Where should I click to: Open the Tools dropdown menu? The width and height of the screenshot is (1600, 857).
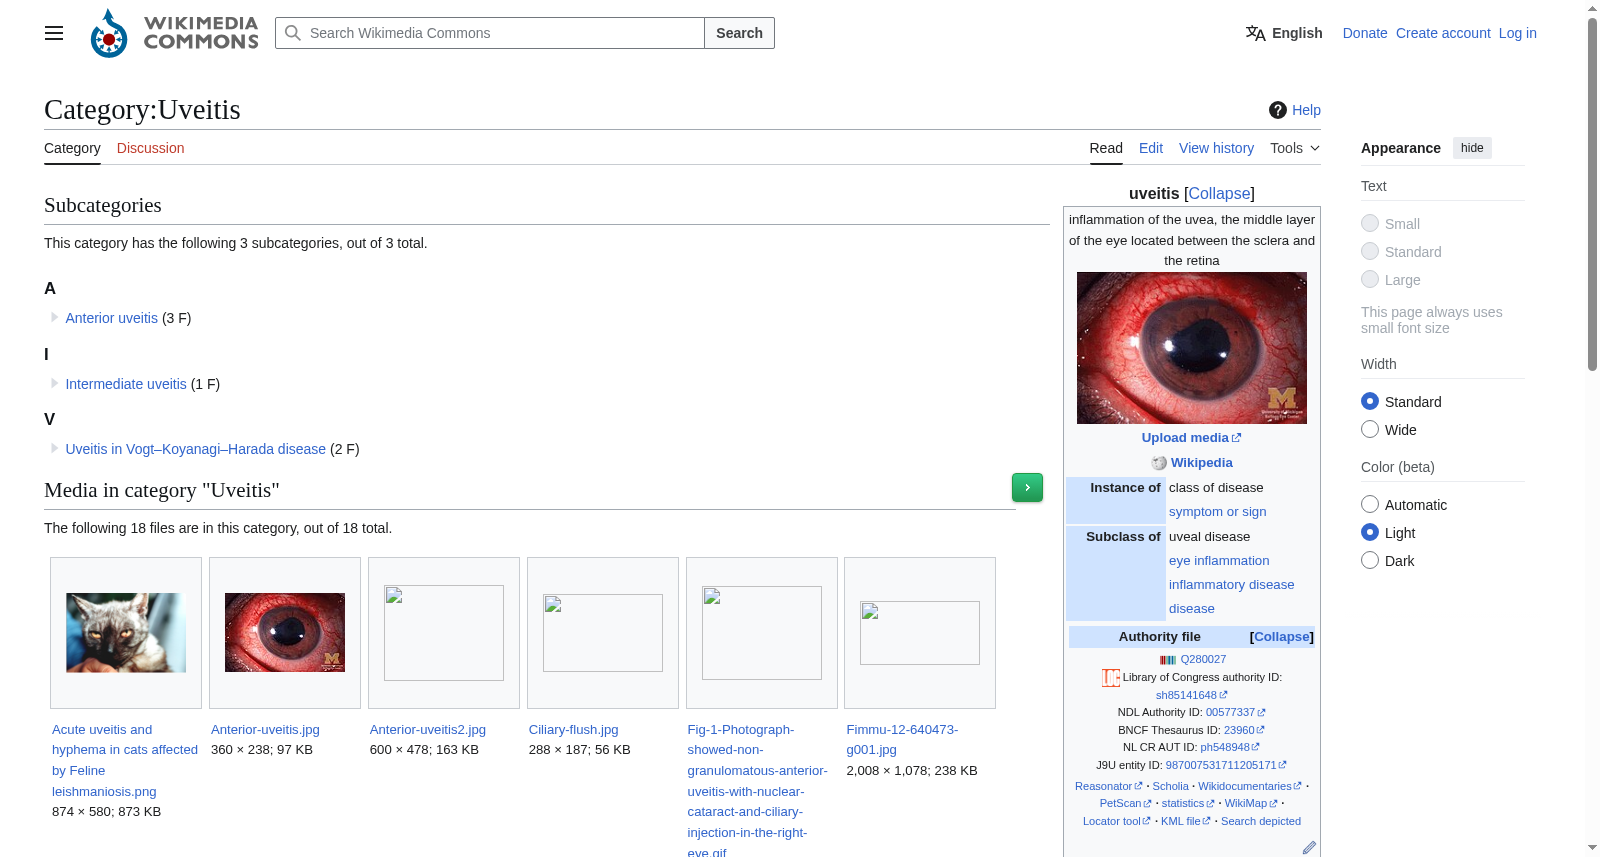point(1295,148)
